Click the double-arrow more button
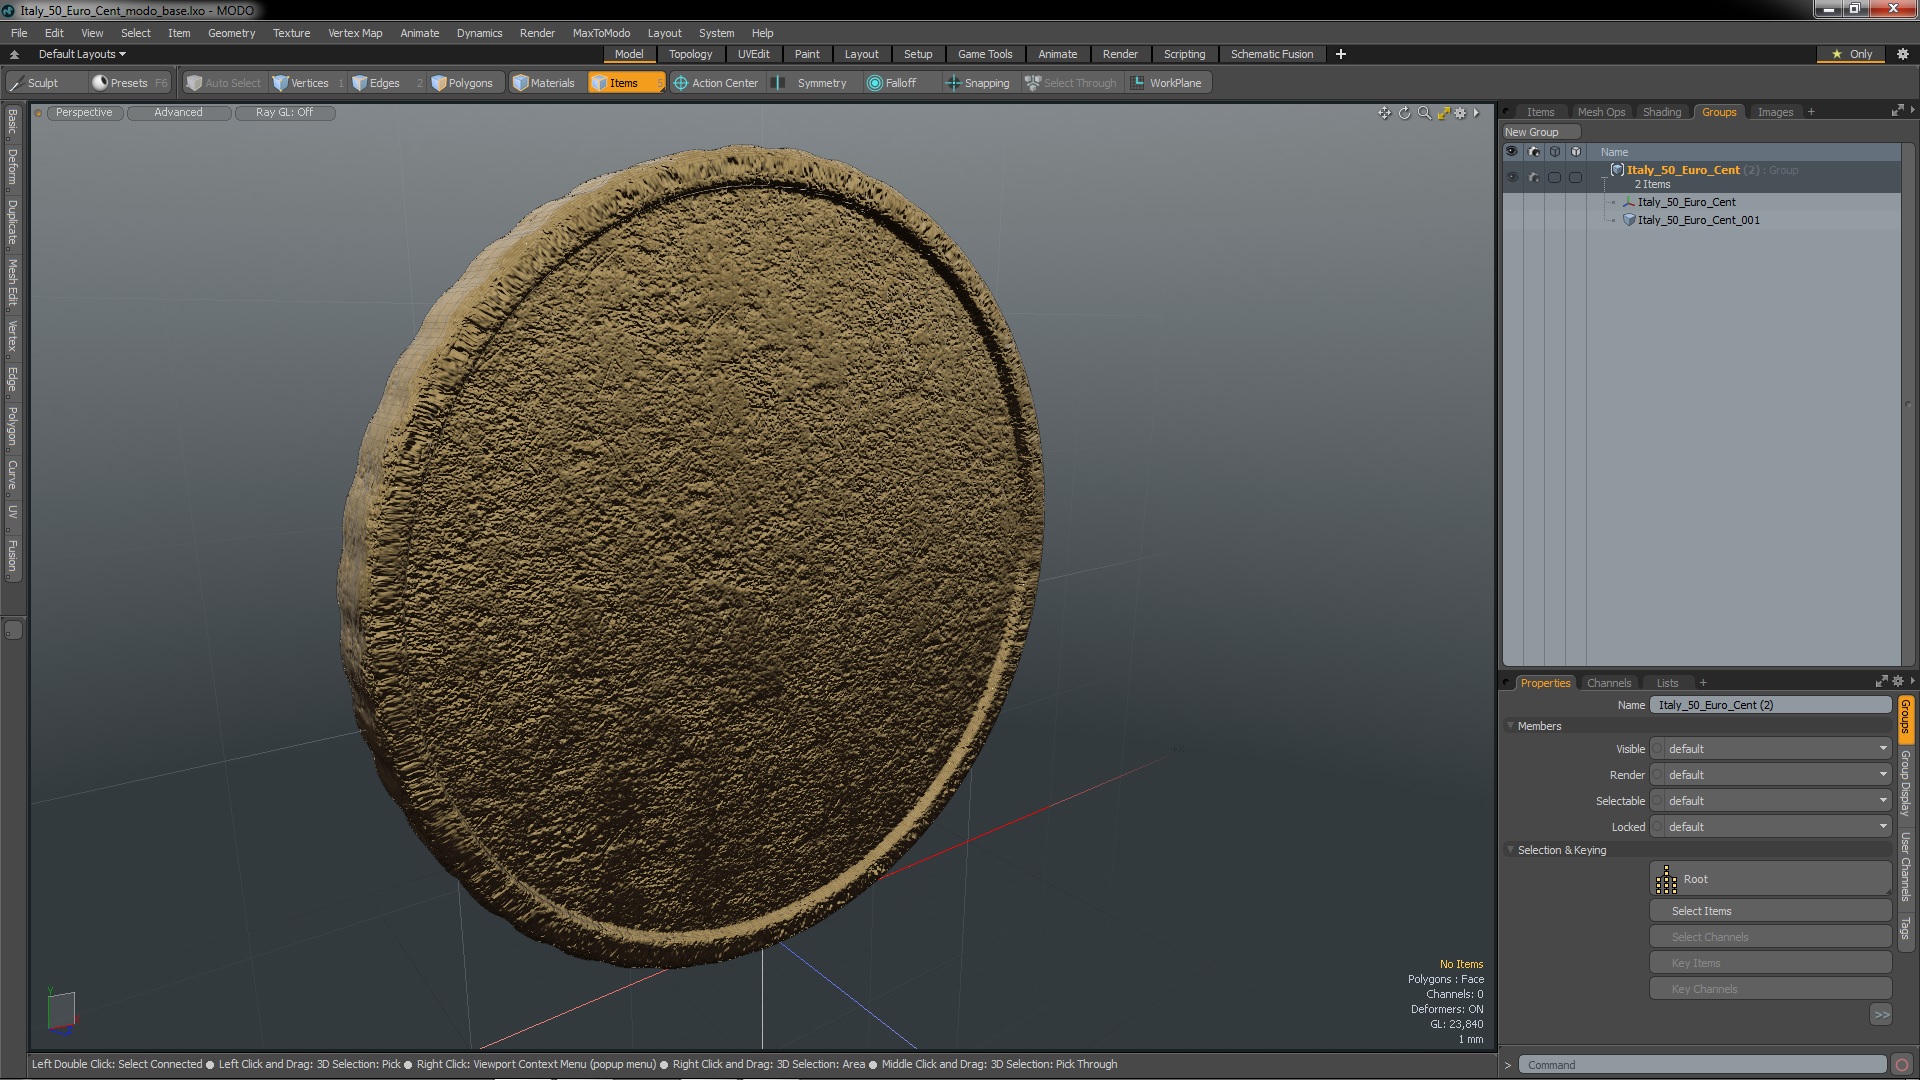The height and width of the screenshot is (1080, 1920). (x=1881, y=1015)
